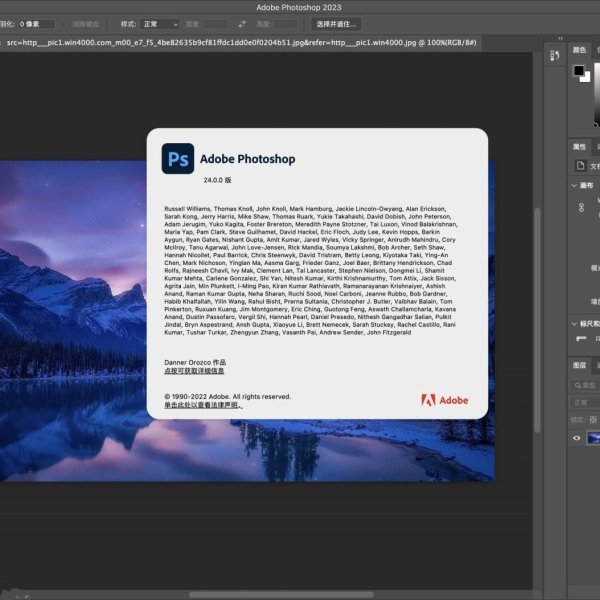Image resolution: width=600 pixels, height=600 pixels.
Task: Open the History panel icon in the collapsed dock
Action: pyautogui.click(x=555, y=56)
